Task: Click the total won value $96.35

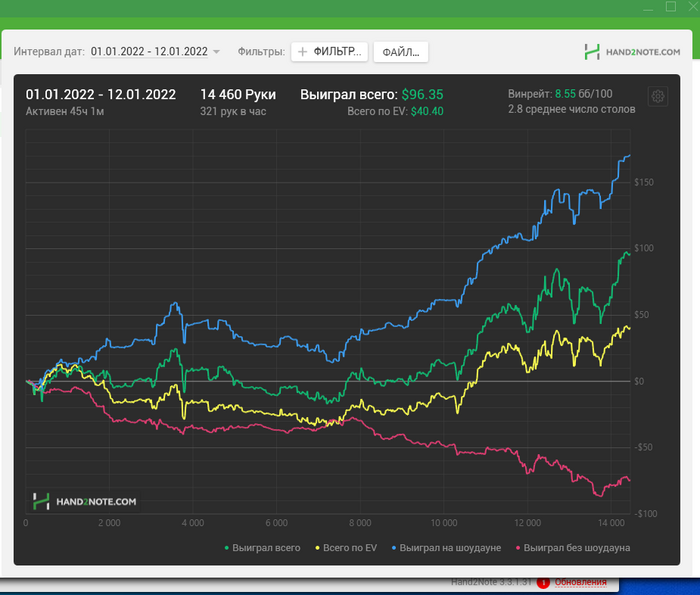Action: [x=422, y=95]
